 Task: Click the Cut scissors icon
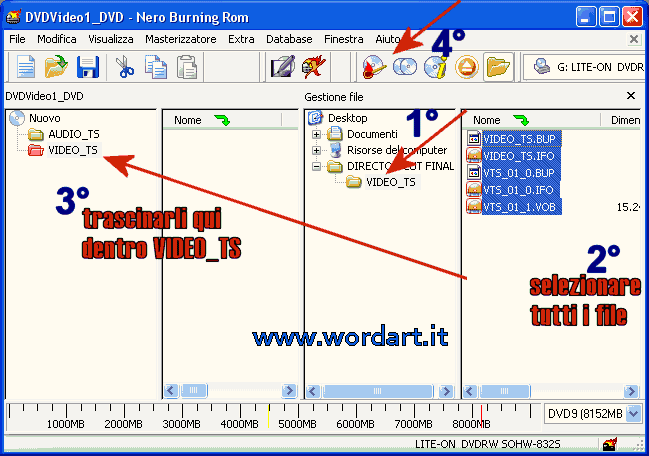pos(124,67)
